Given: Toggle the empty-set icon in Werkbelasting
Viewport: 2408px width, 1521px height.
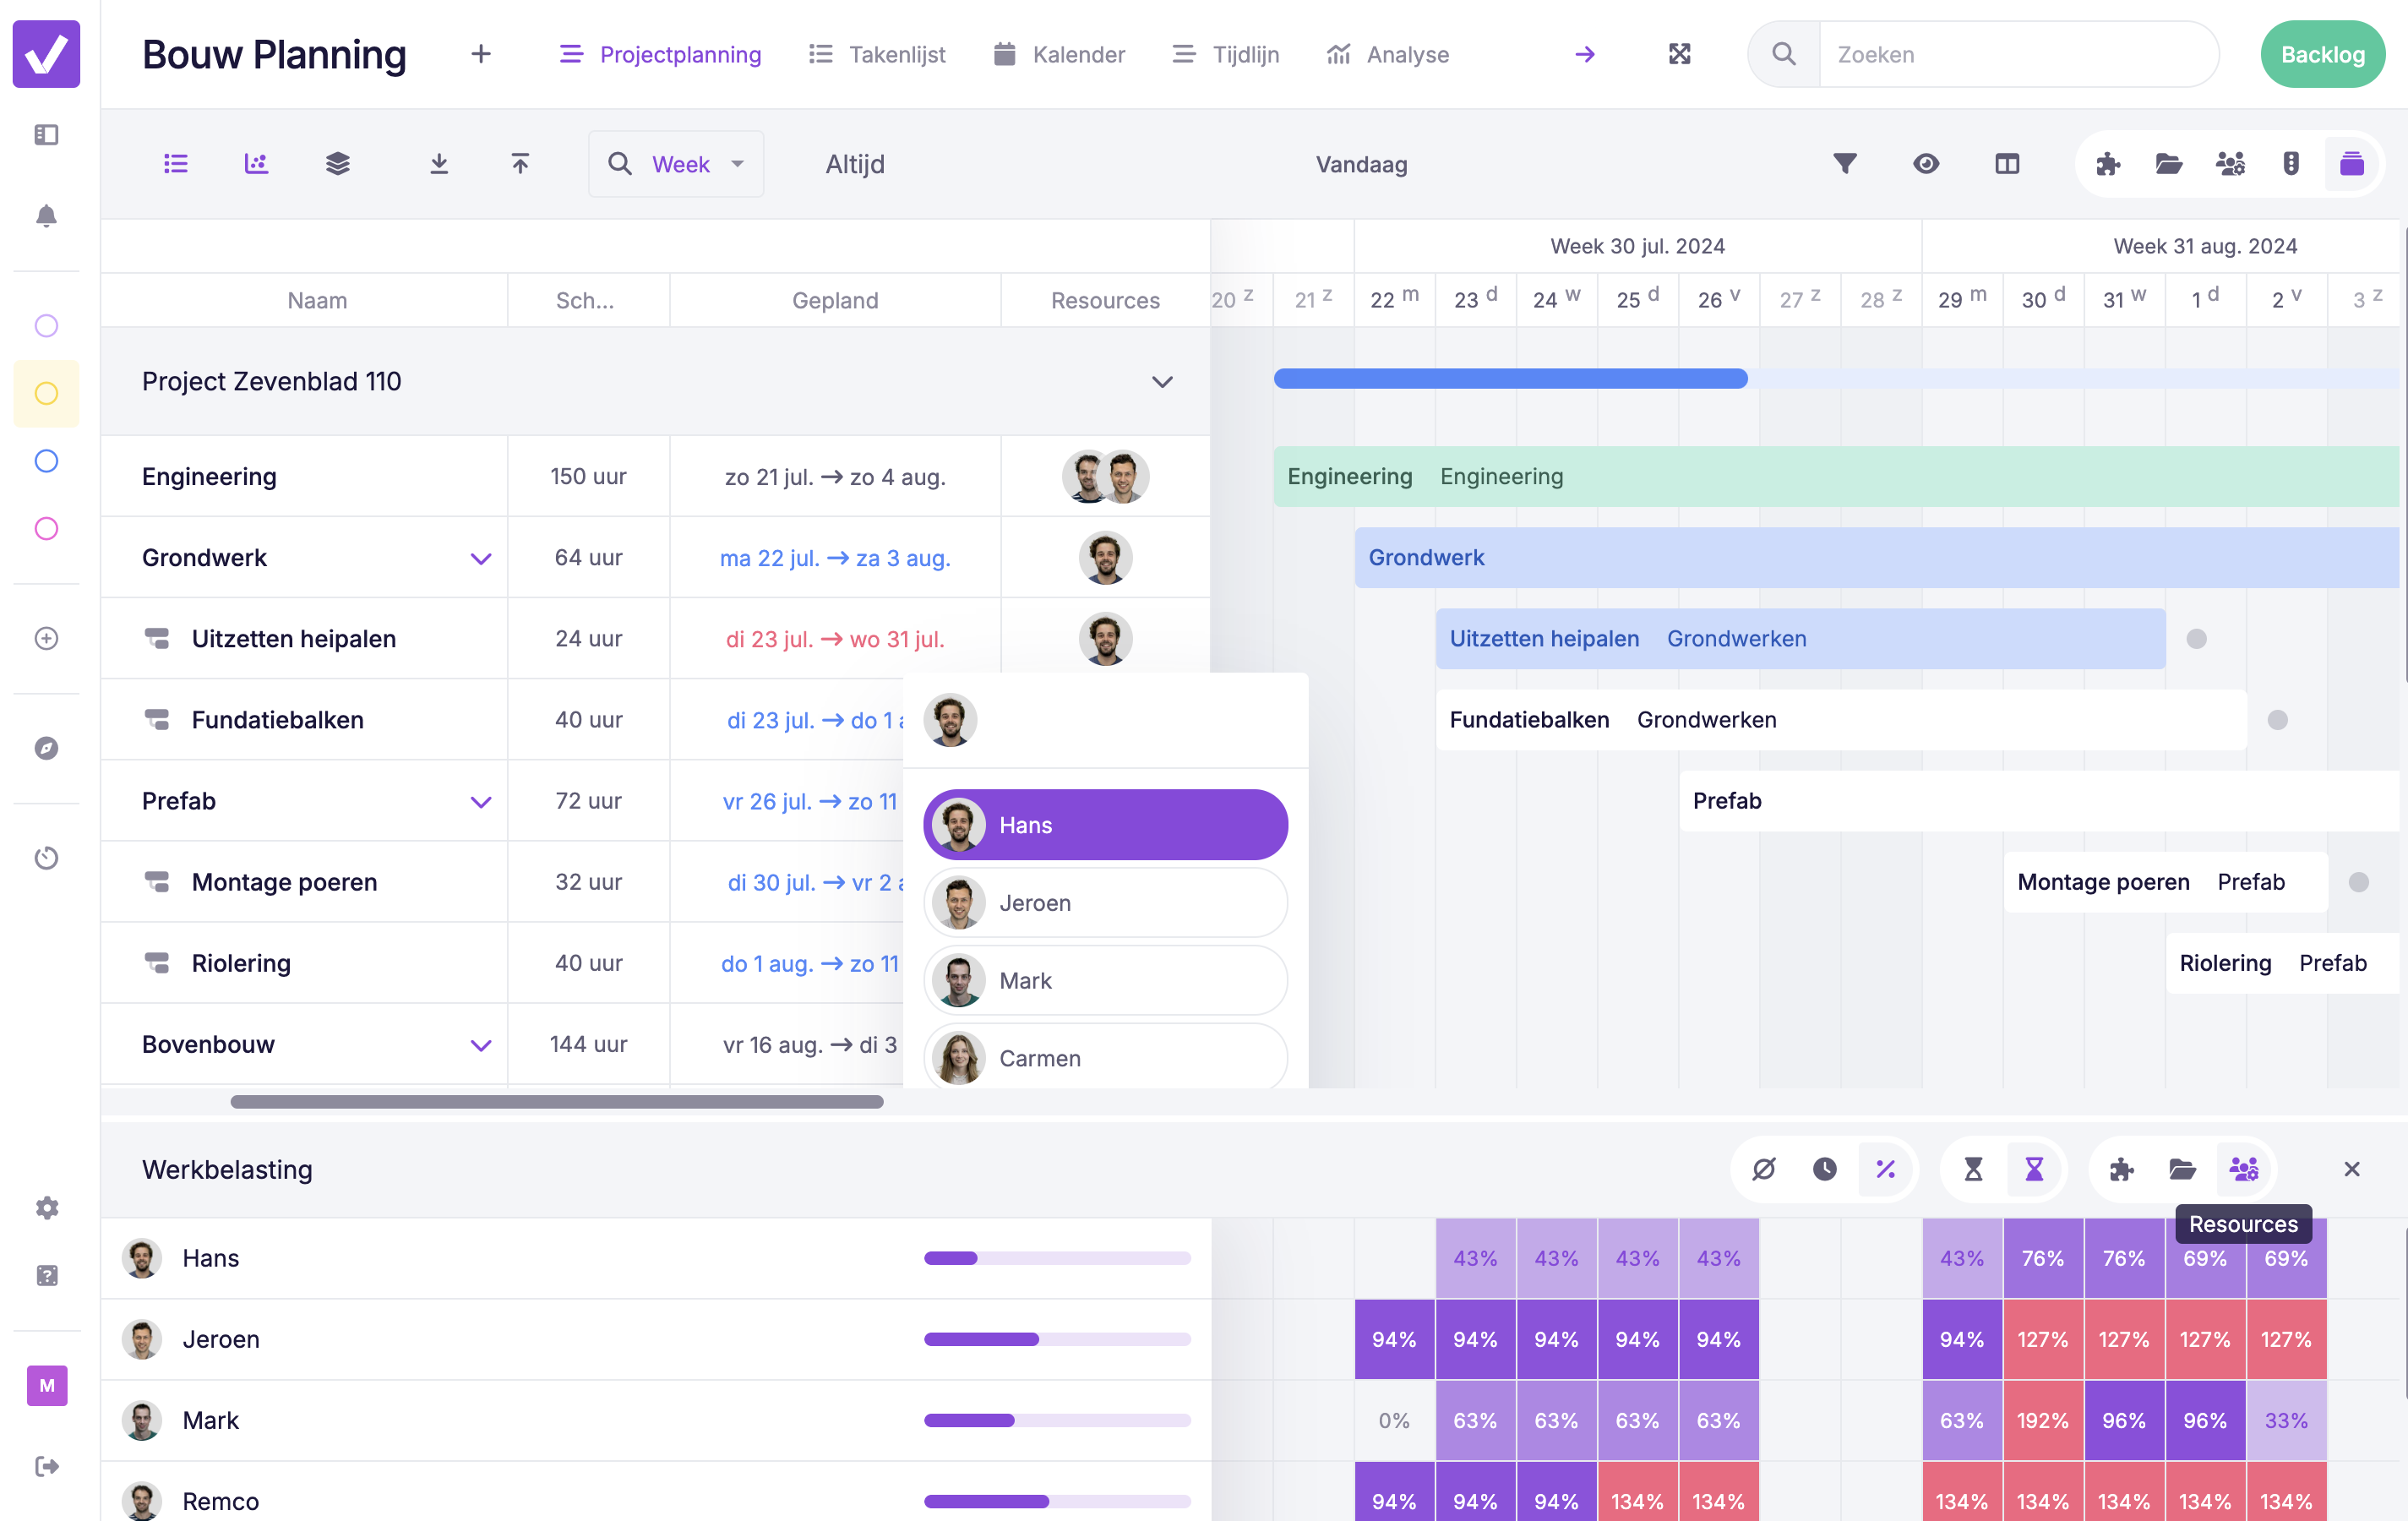Looking at the screenshot, I should (x=1764, y=1169).
